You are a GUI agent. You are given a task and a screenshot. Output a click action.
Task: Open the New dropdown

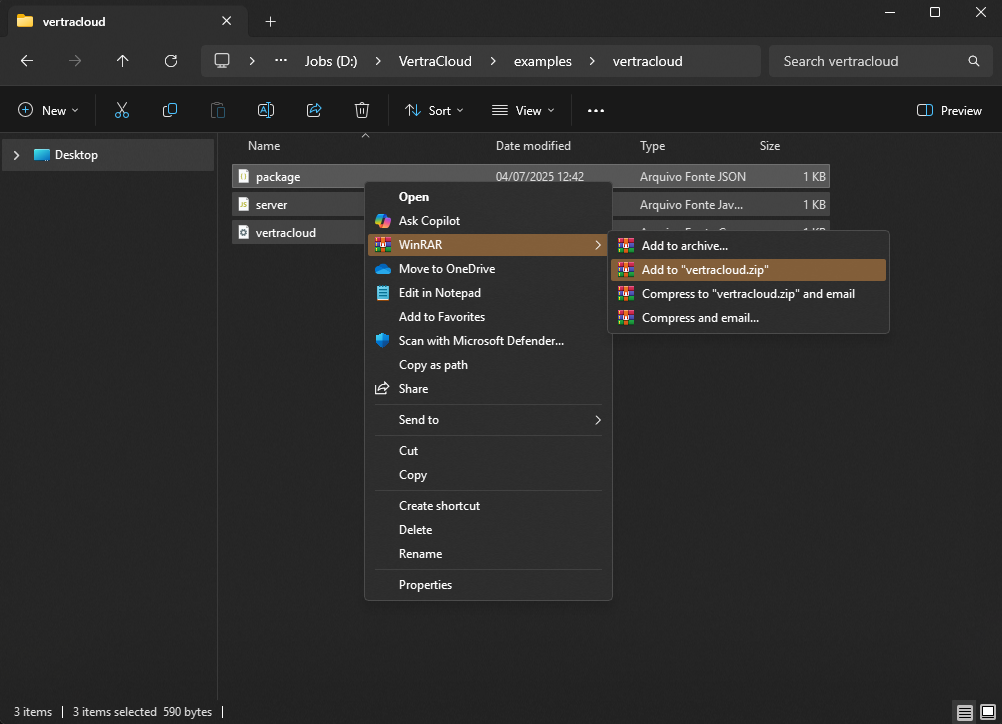[49, 111]
